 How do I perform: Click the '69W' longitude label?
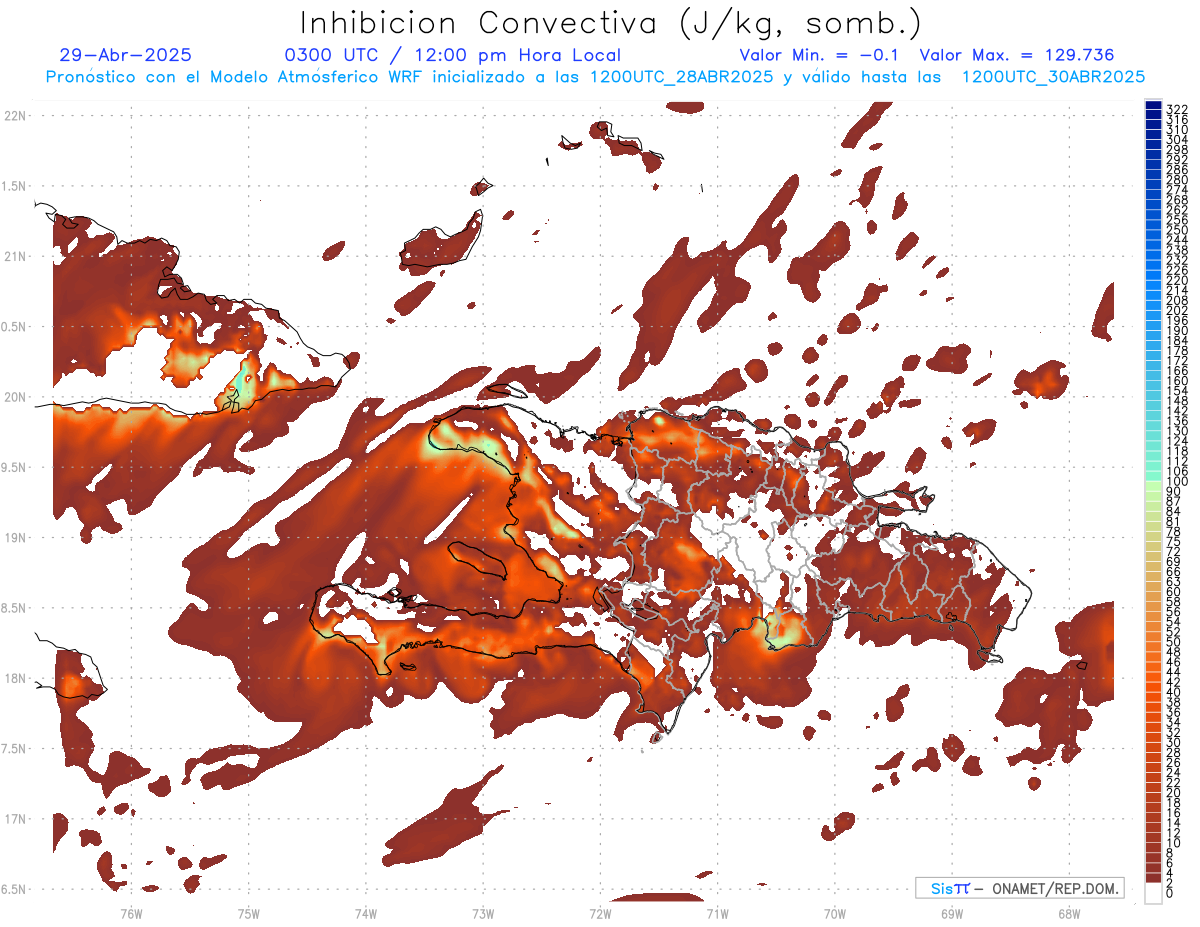[x=952, y=912]
